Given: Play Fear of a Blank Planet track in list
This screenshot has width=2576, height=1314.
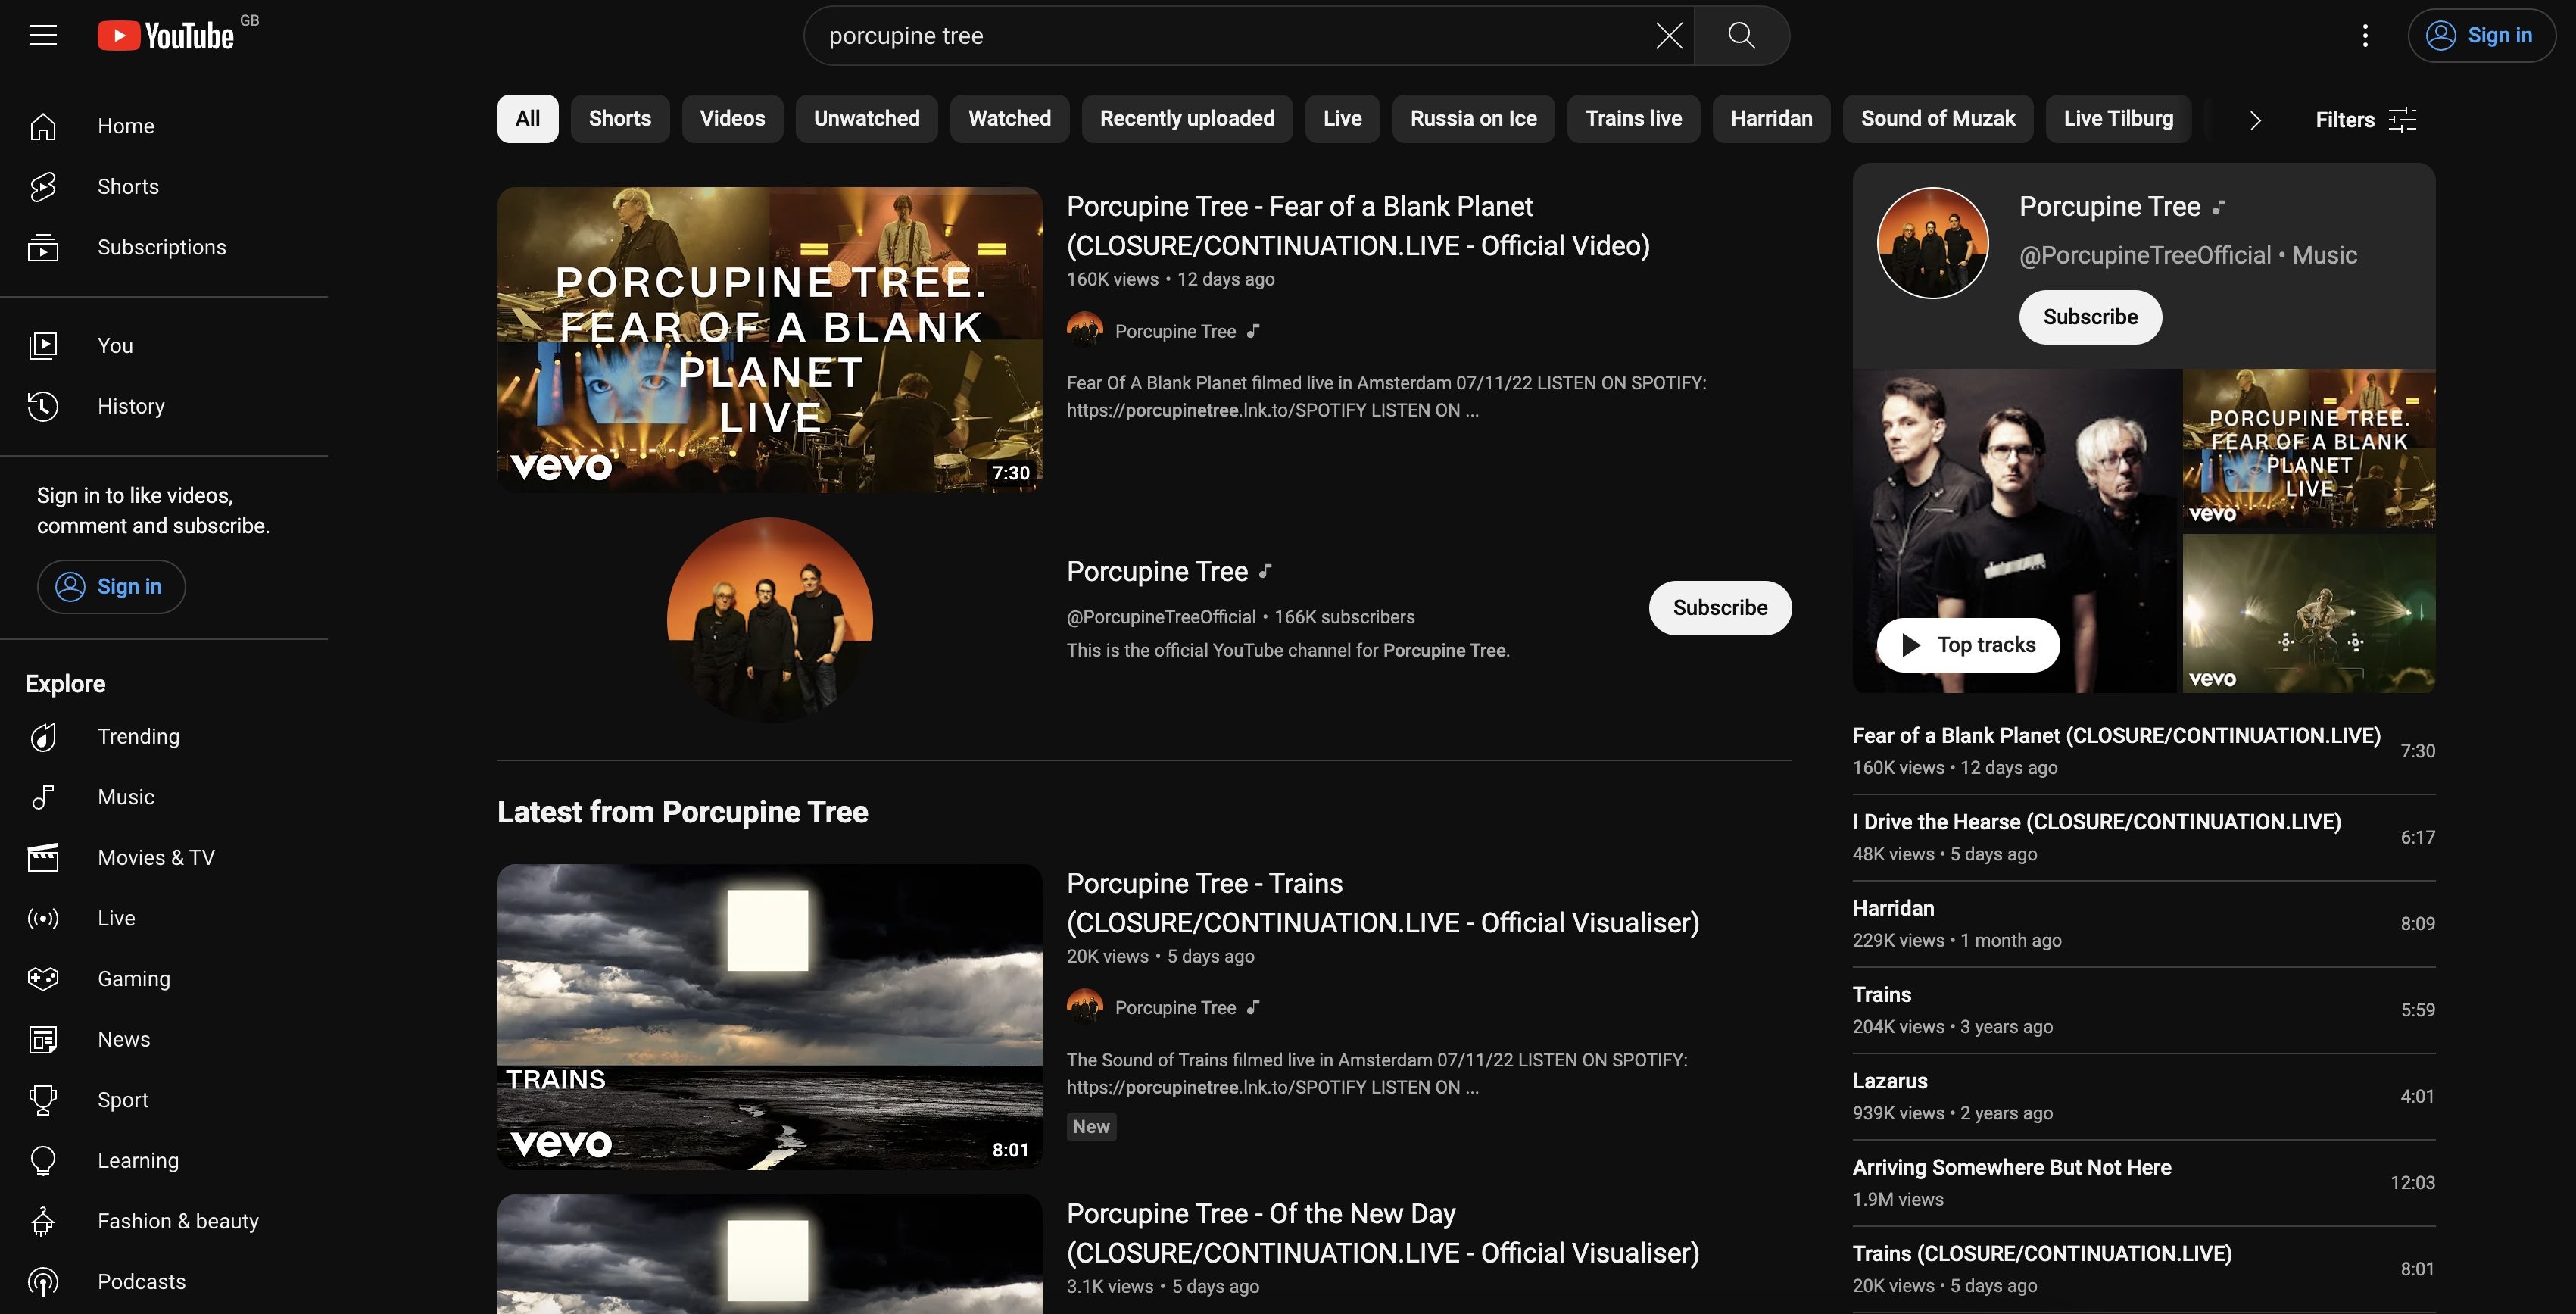Looking at the screenshot, I should coord(2143,751).
